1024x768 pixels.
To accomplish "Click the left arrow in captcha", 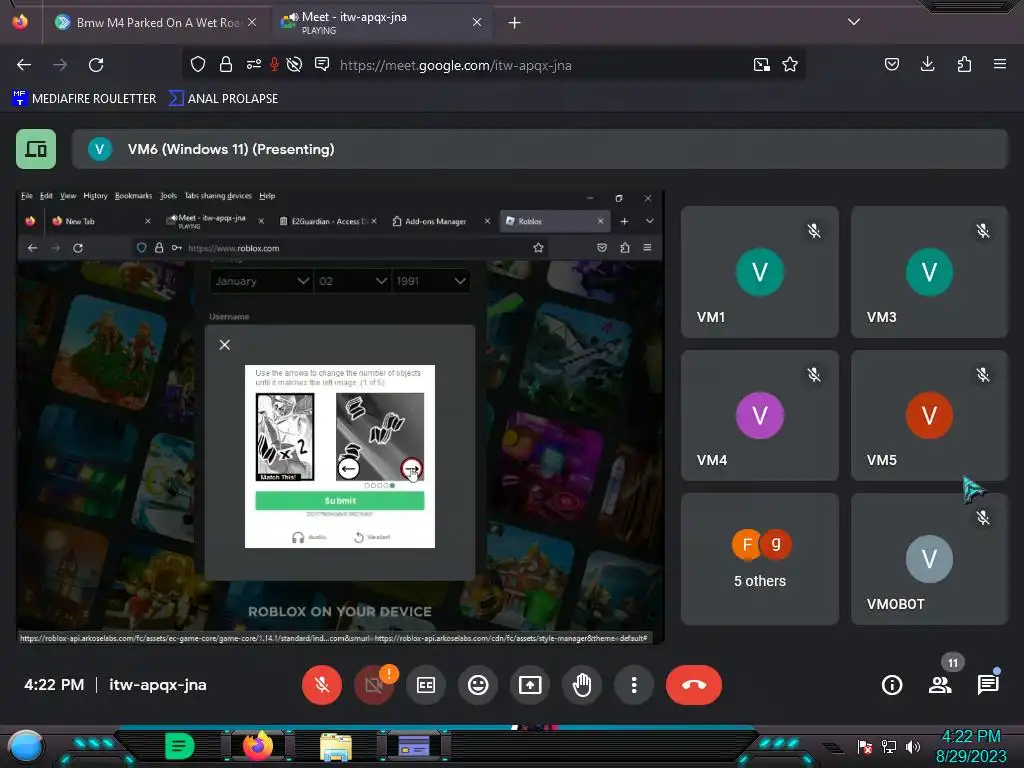I will coord(349,468).
